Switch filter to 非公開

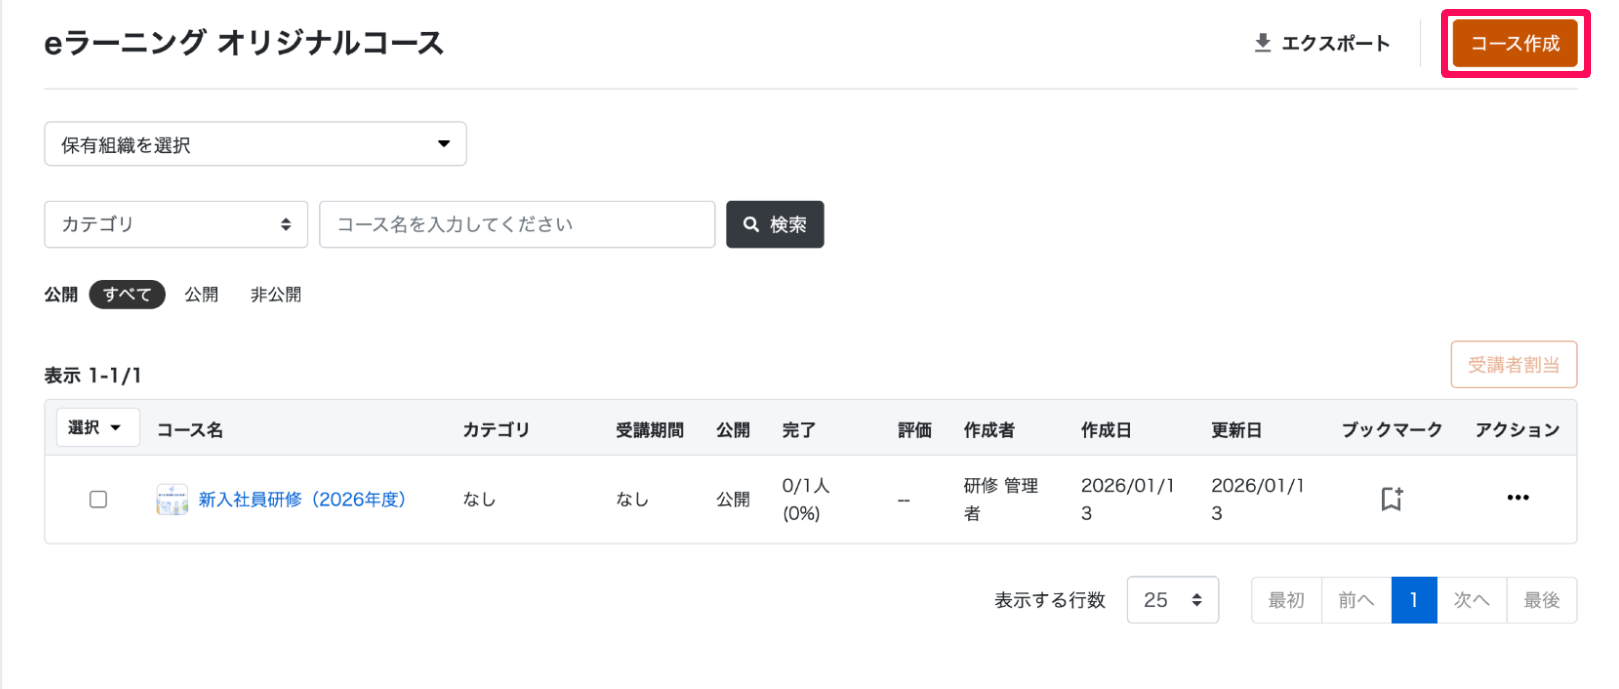(x=275, y=294)
